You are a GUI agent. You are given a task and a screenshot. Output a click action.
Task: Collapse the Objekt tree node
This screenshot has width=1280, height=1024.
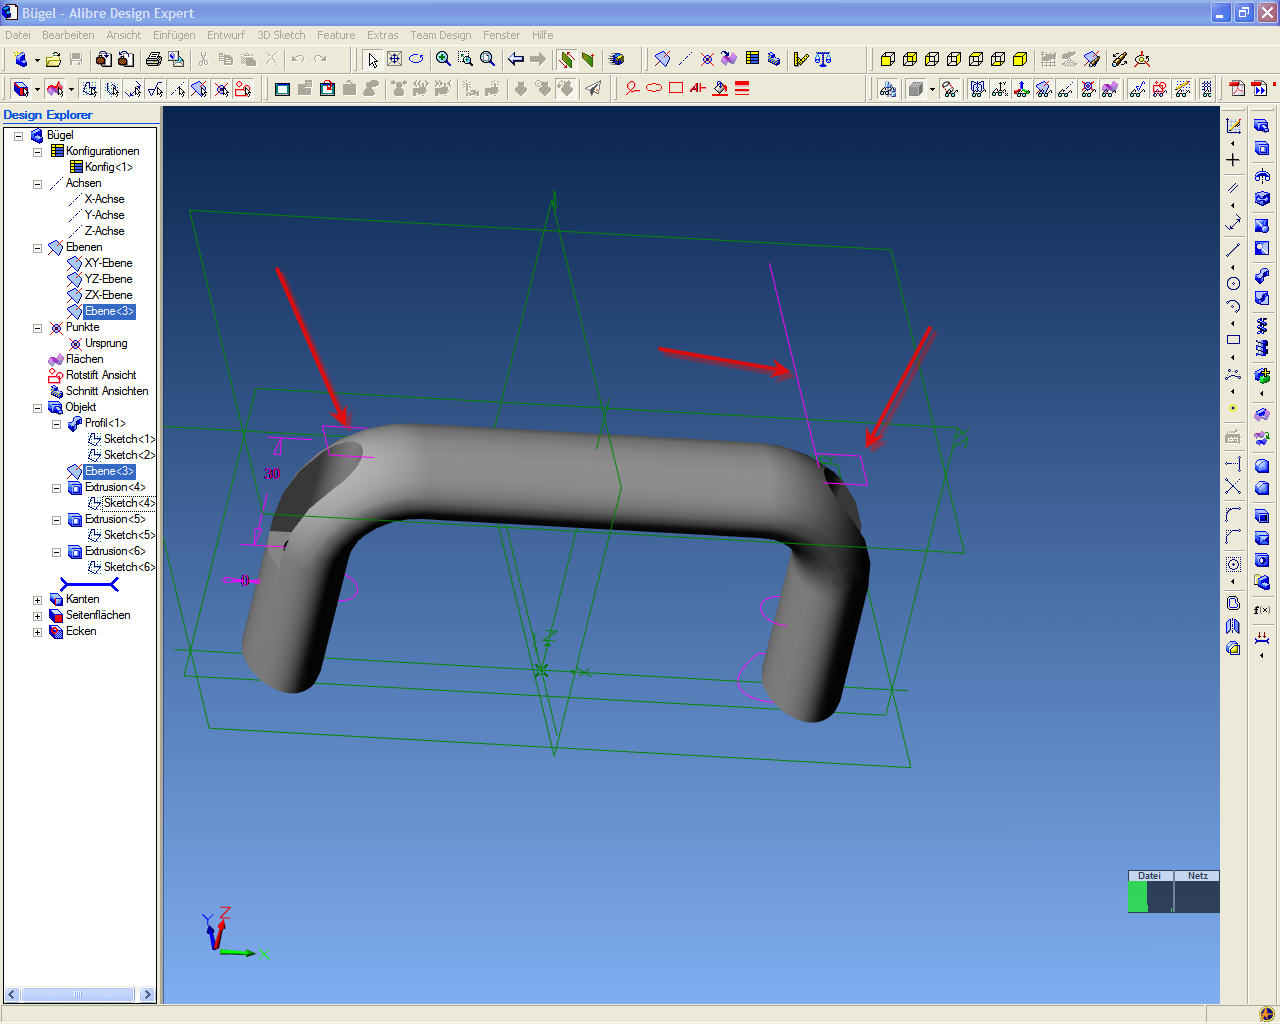tap(37, 407)
